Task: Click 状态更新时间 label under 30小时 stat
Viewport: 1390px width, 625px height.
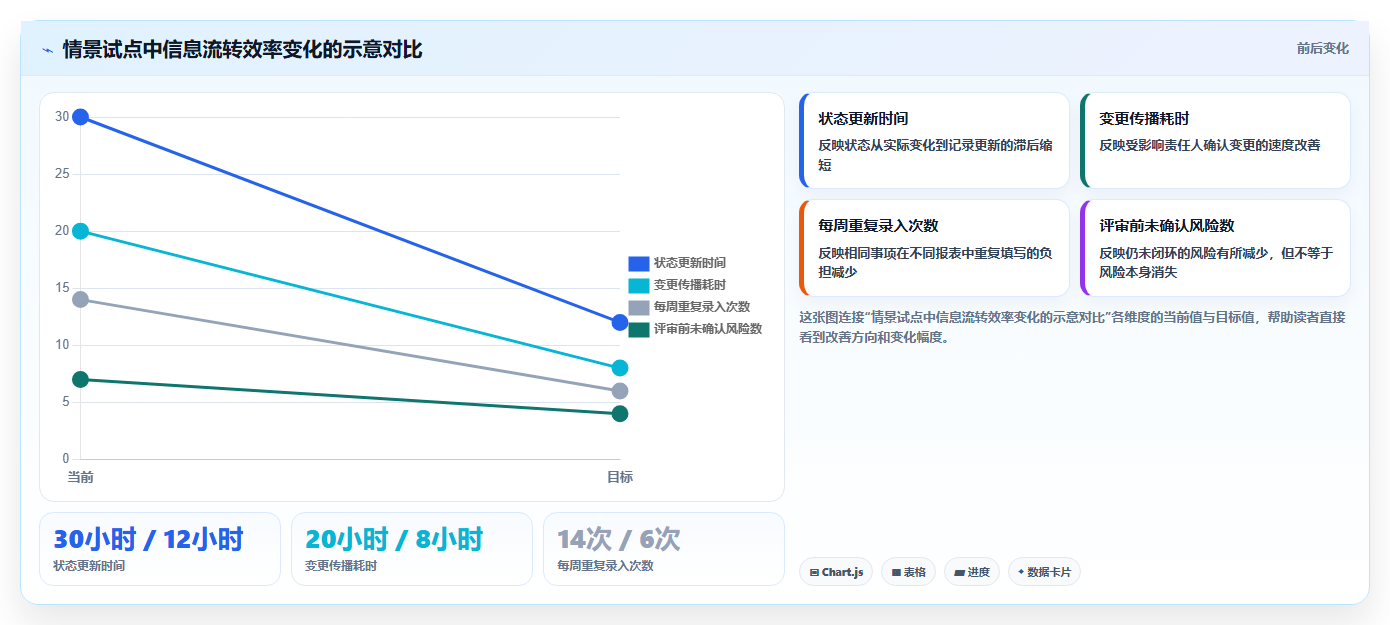Action: (x=89, y=566)
